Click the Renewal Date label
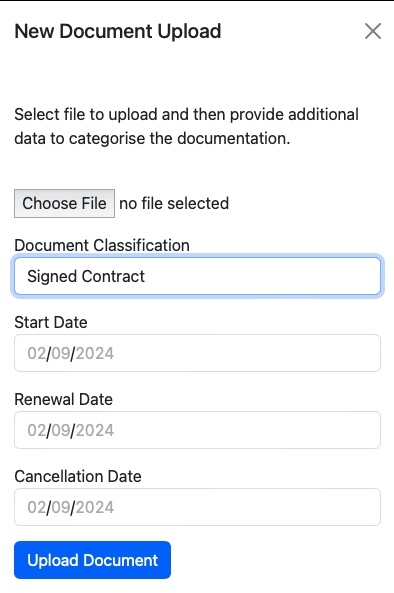The width and height of the screenshot is (394, 593). 64,399
